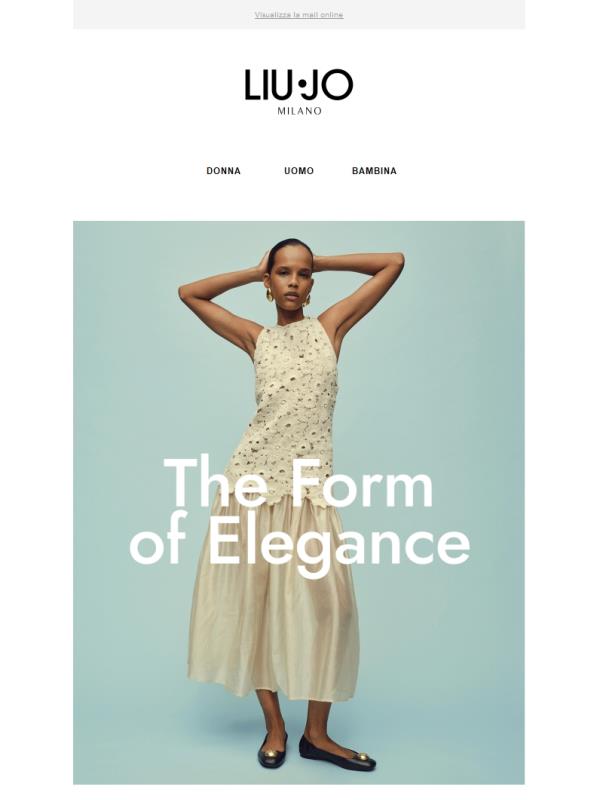The height and width of the screenshot is (800, 600).
Task: Click the grey banner at top of email
Action: click(x=299, y=14)
